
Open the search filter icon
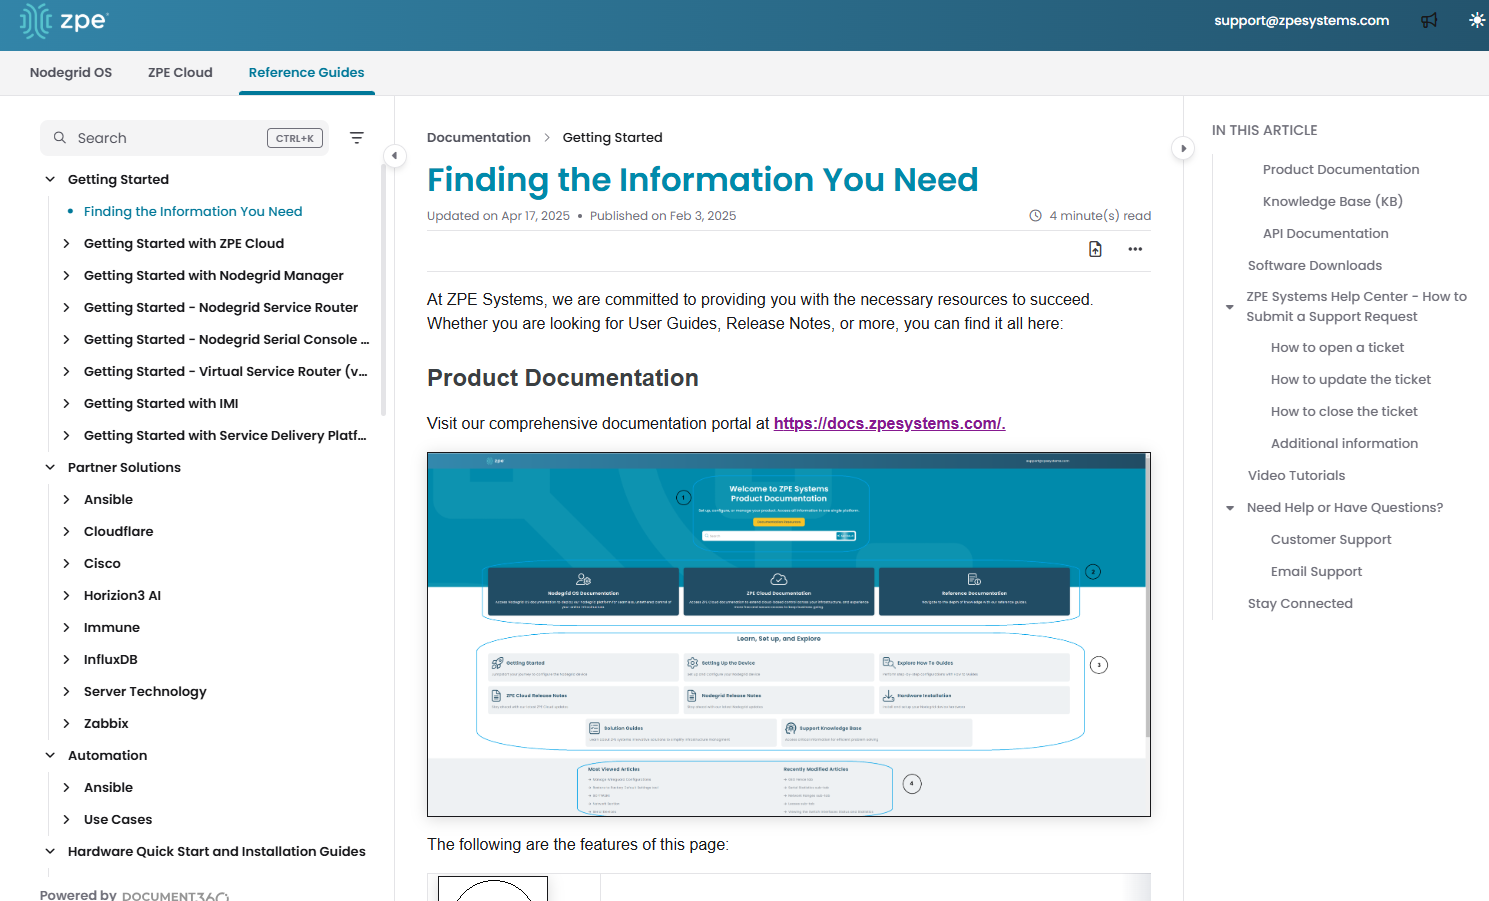click(357, 138)
